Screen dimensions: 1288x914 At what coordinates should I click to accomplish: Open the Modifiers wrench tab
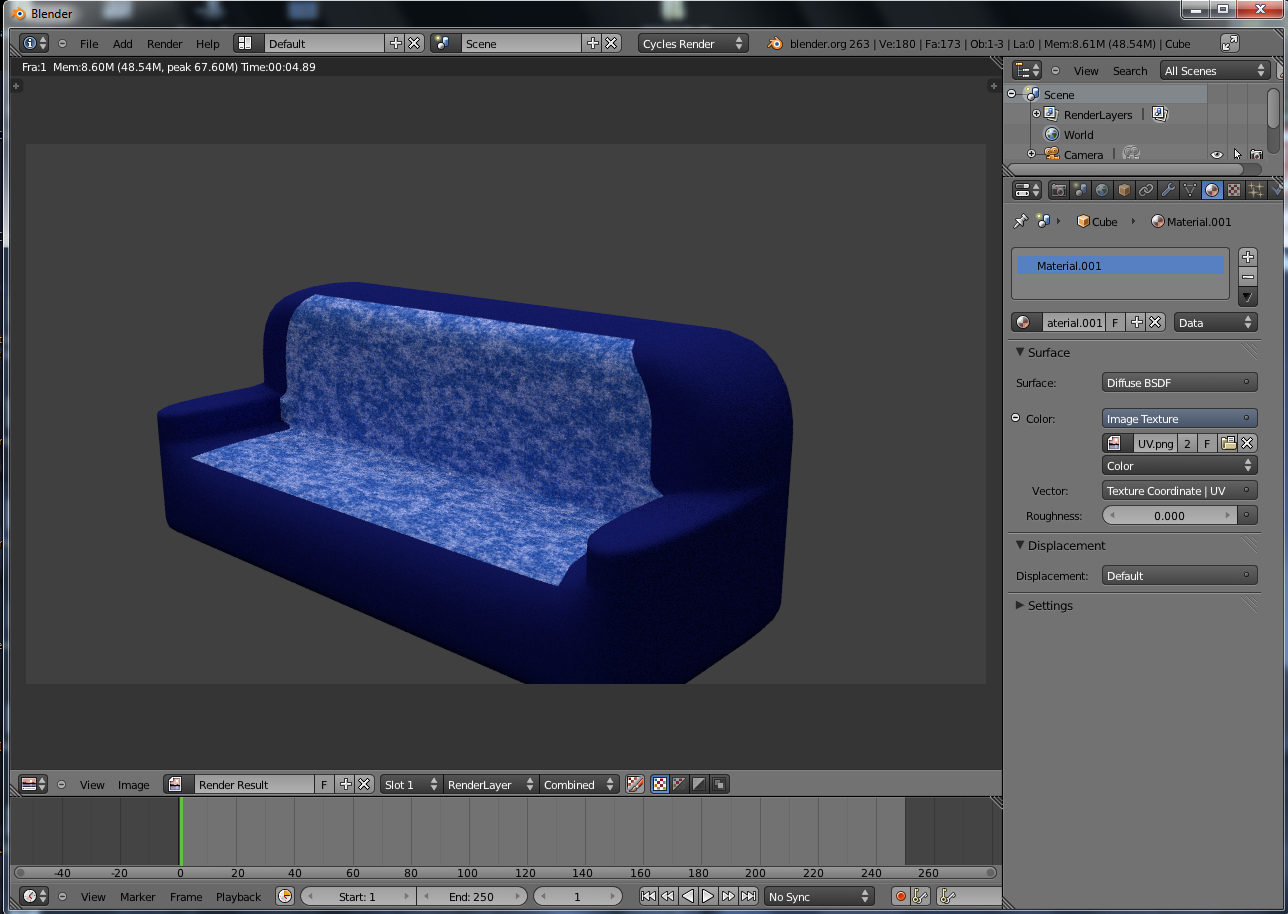pos(1168,190)
